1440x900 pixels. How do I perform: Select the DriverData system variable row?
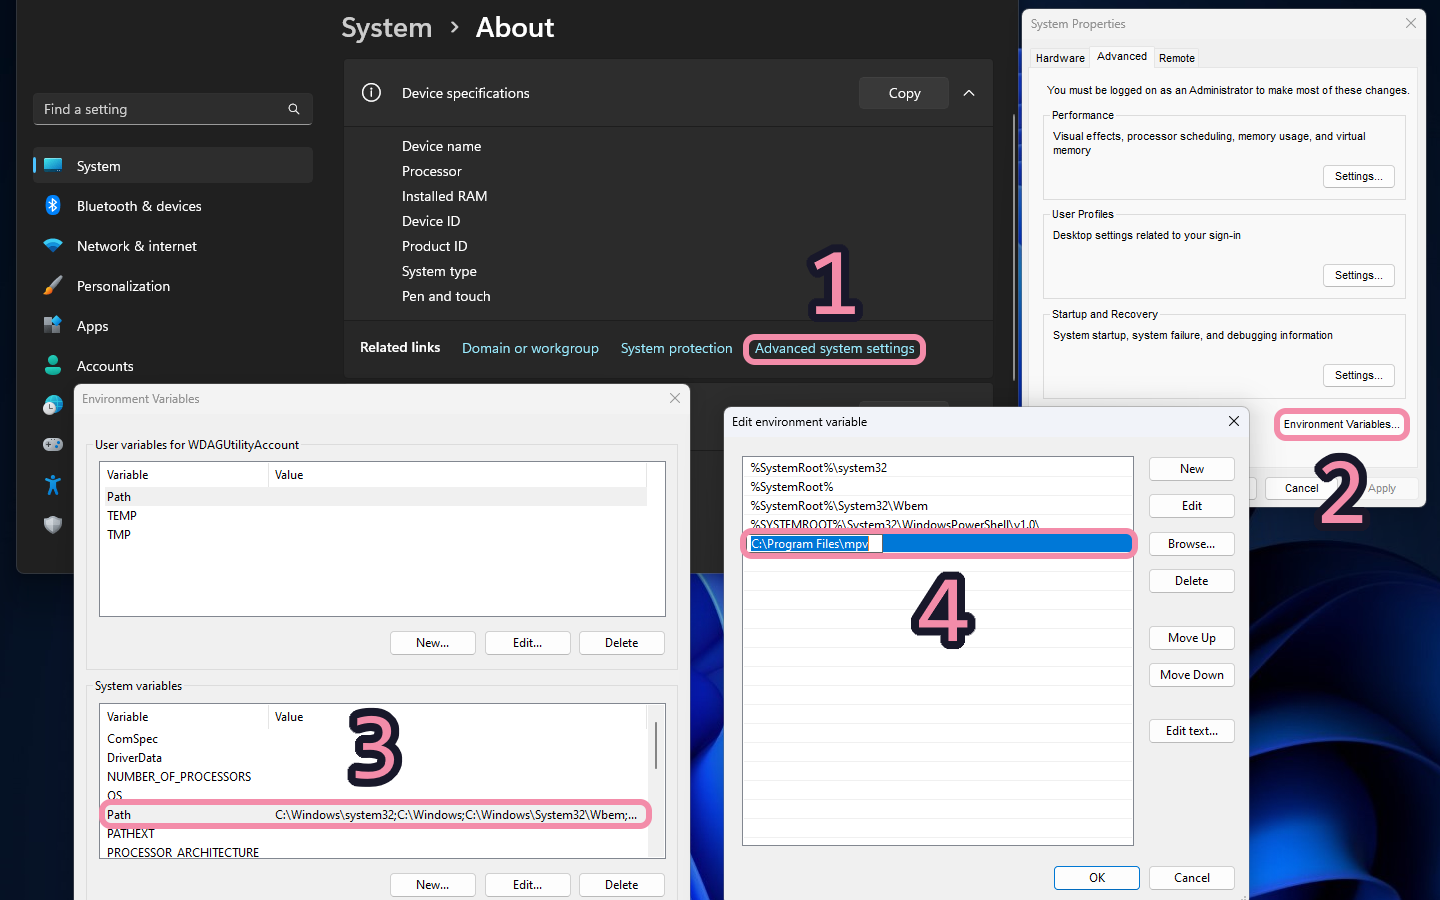tap(374, 758)
